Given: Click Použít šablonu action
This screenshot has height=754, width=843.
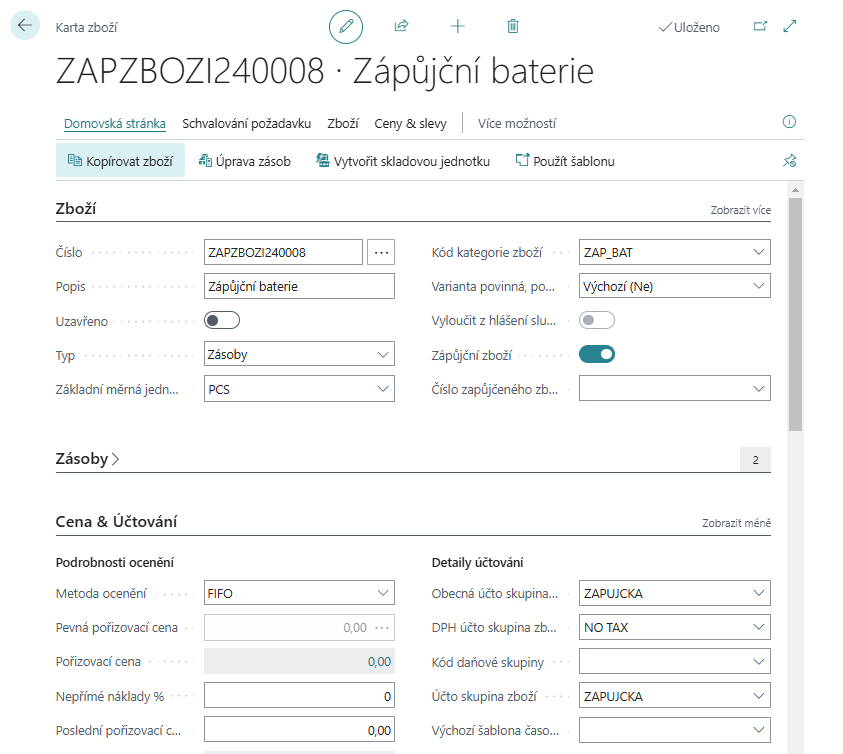Looking at the screenshot, I should [565, 161].
